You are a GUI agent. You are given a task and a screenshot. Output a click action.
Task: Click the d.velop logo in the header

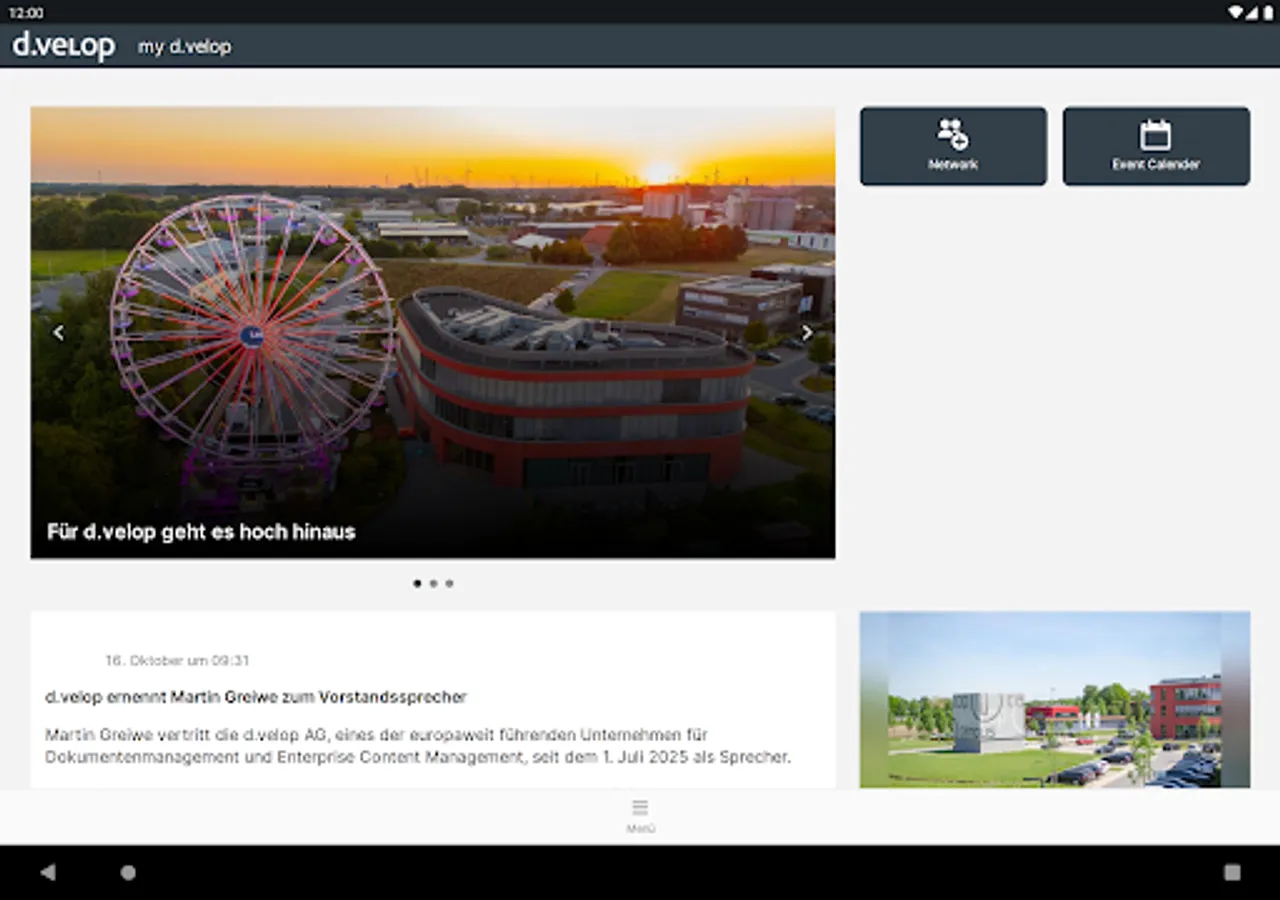[x=62, y=45]
